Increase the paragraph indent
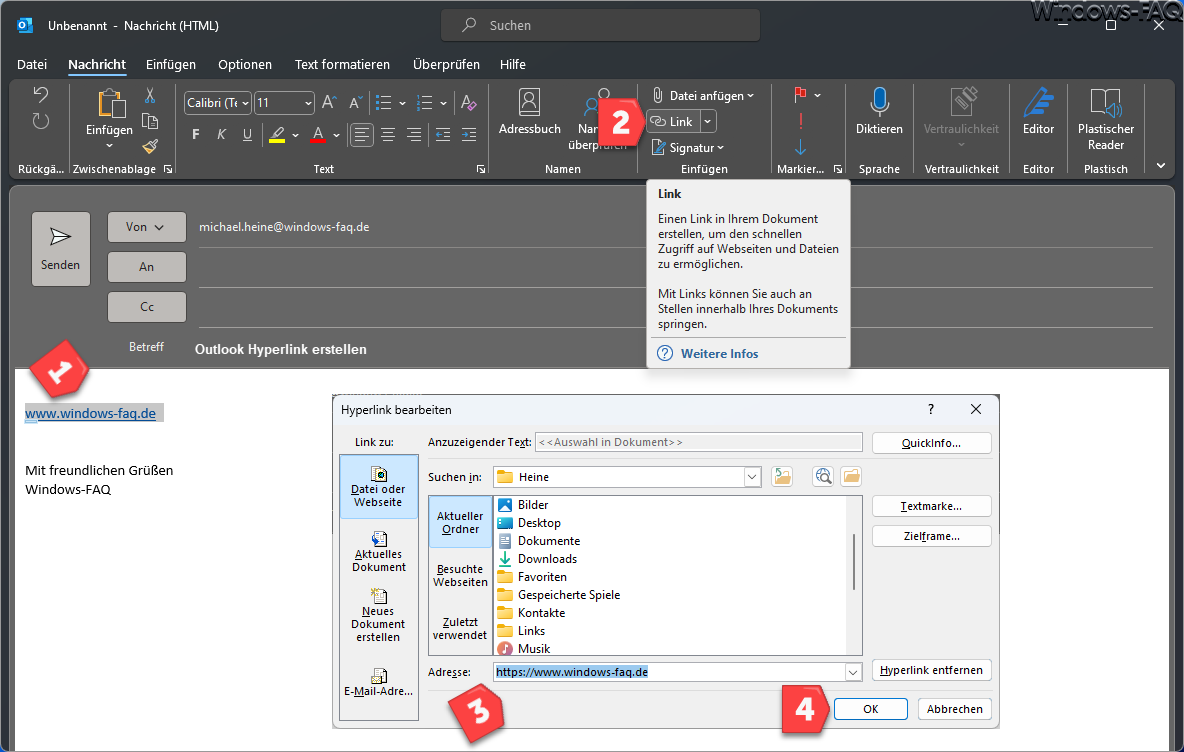 469,135
